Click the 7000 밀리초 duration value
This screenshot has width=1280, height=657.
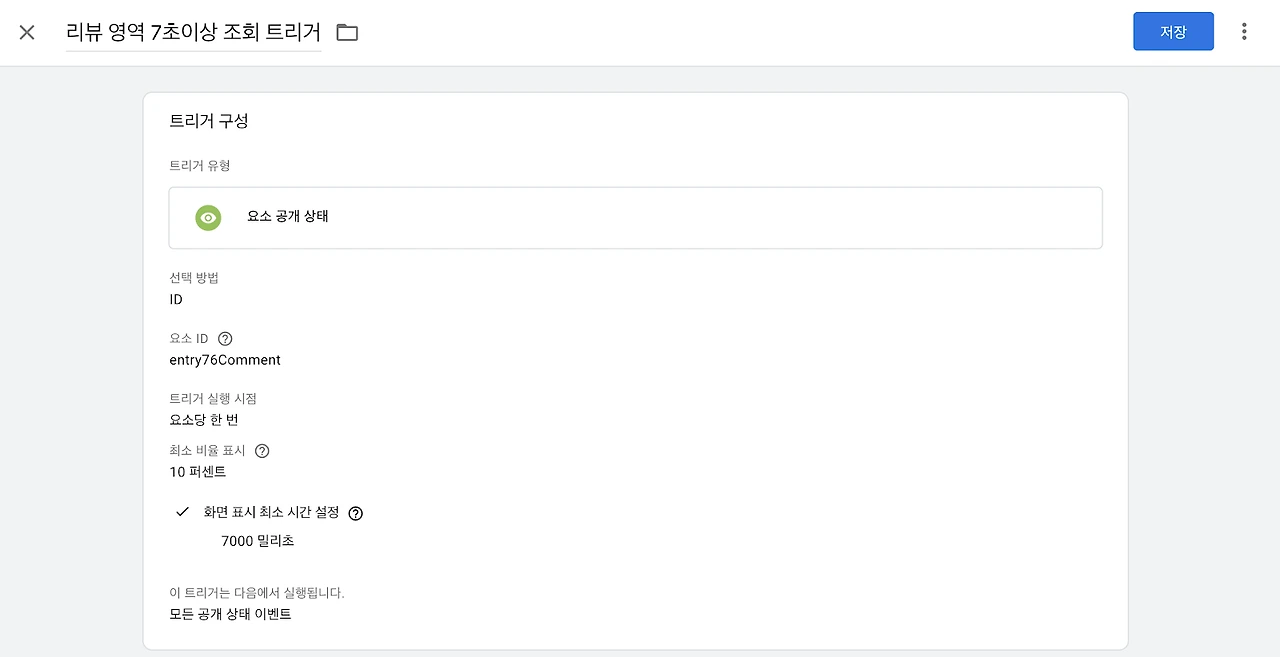click(257, 541)
